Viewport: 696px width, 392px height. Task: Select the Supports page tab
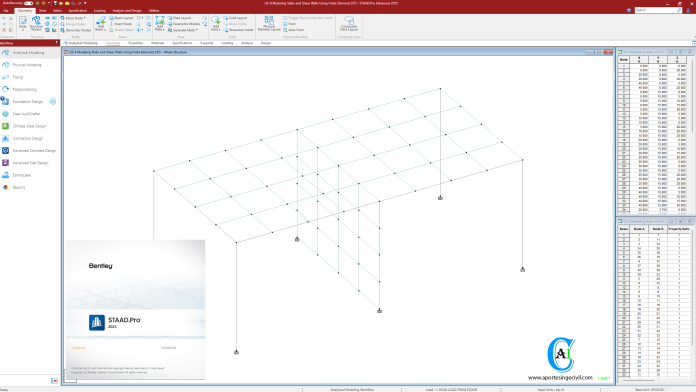207,43
